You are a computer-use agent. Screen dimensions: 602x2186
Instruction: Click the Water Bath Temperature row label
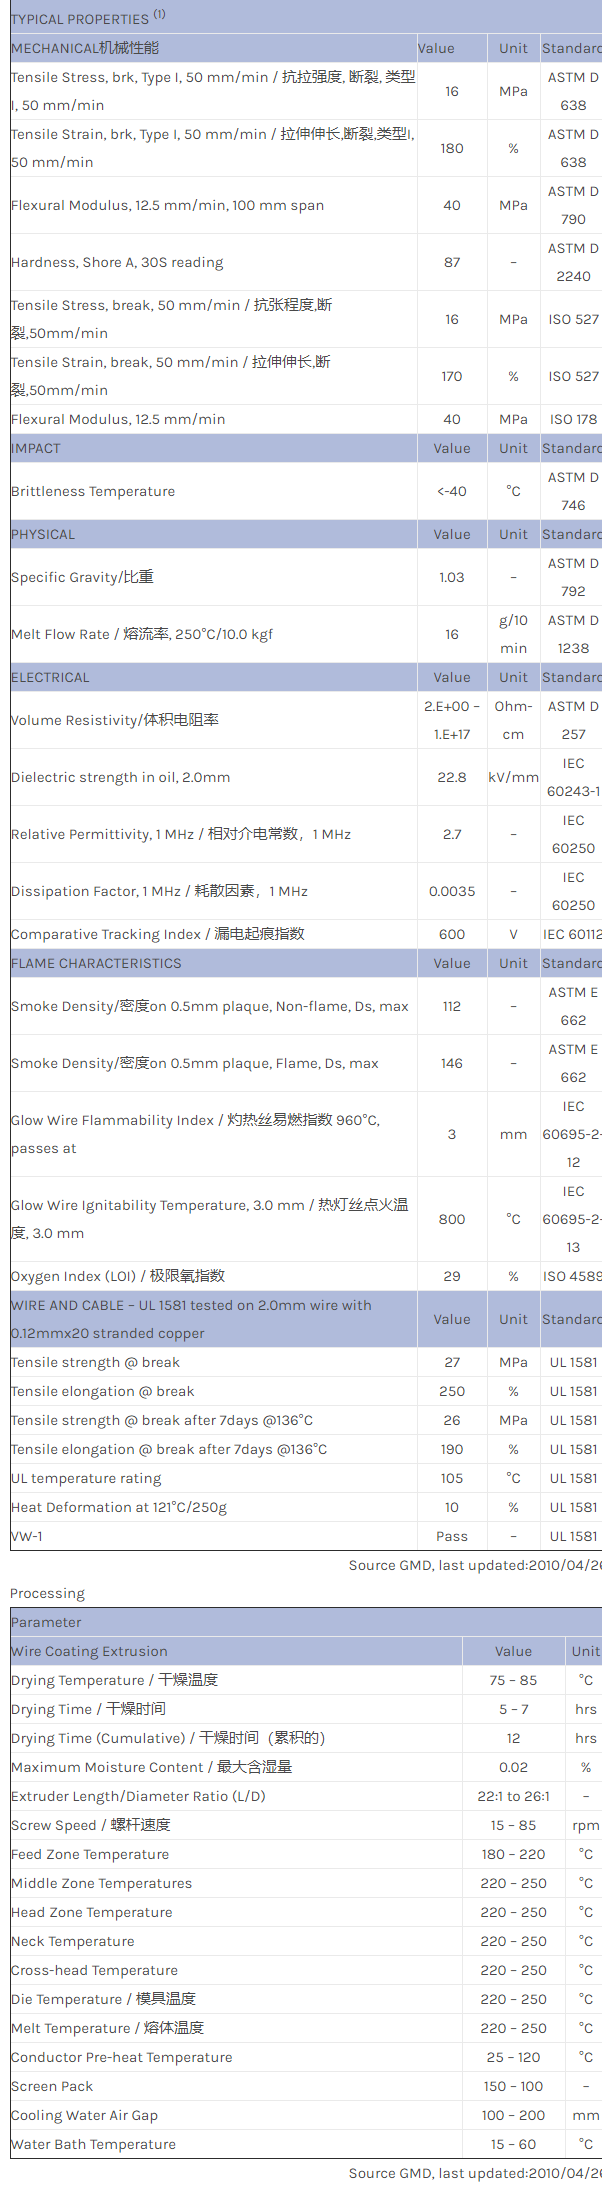[x=93, y=2144]
